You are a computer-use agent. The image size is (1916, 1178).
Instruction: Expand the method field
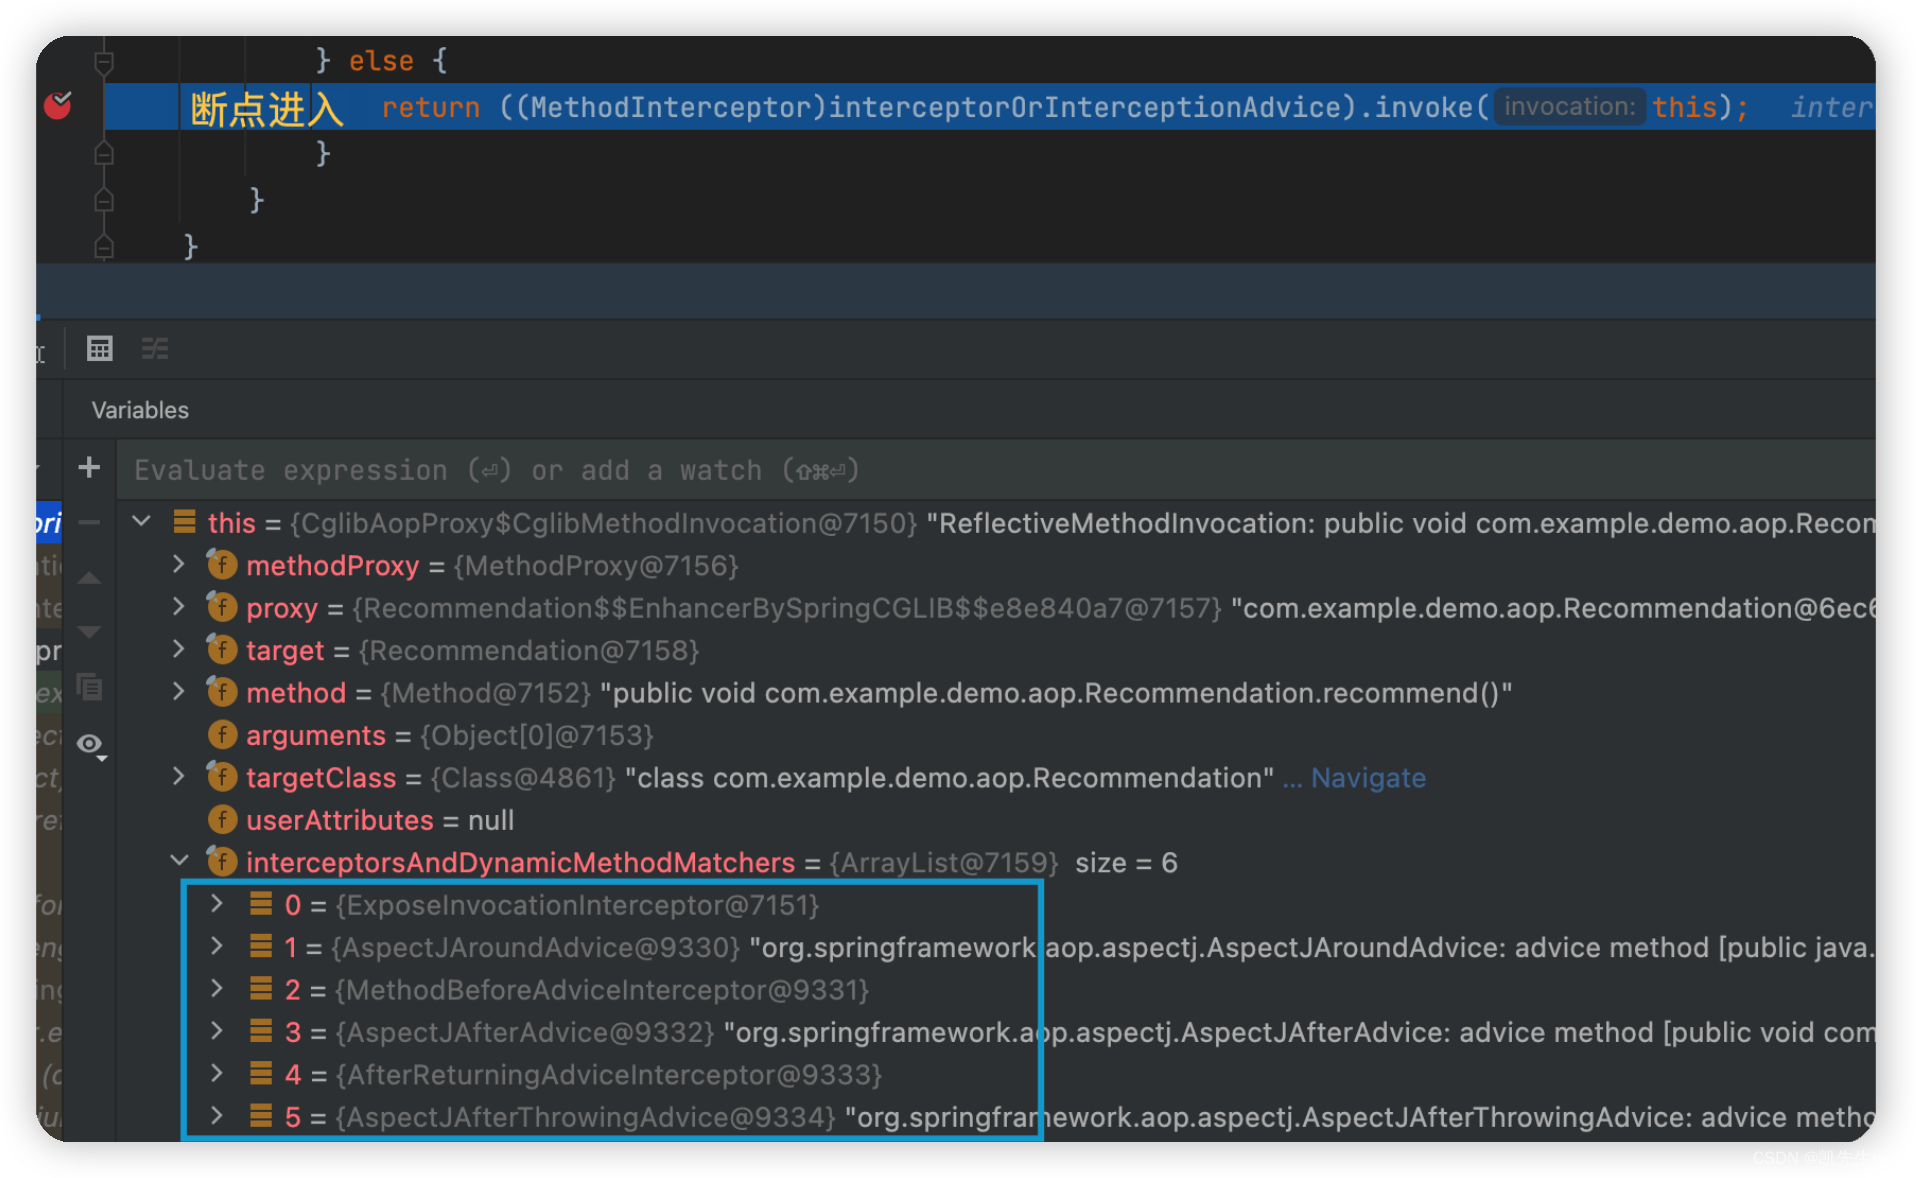(x=179, y=691)
